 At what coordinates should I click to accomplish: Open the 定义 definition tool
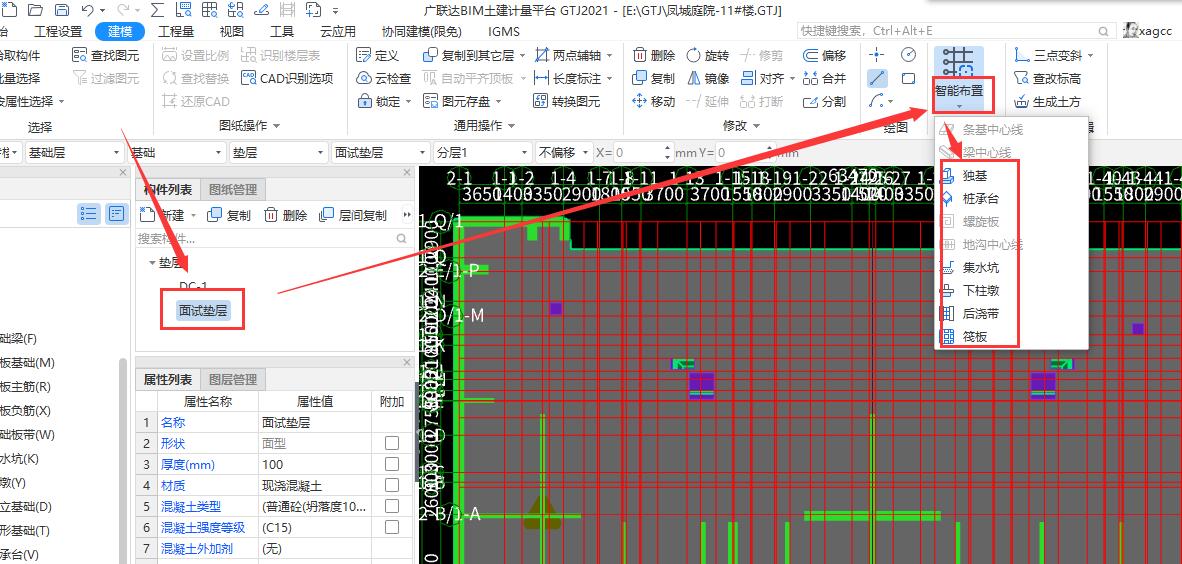pyautogui.click(x=377, y=55)
